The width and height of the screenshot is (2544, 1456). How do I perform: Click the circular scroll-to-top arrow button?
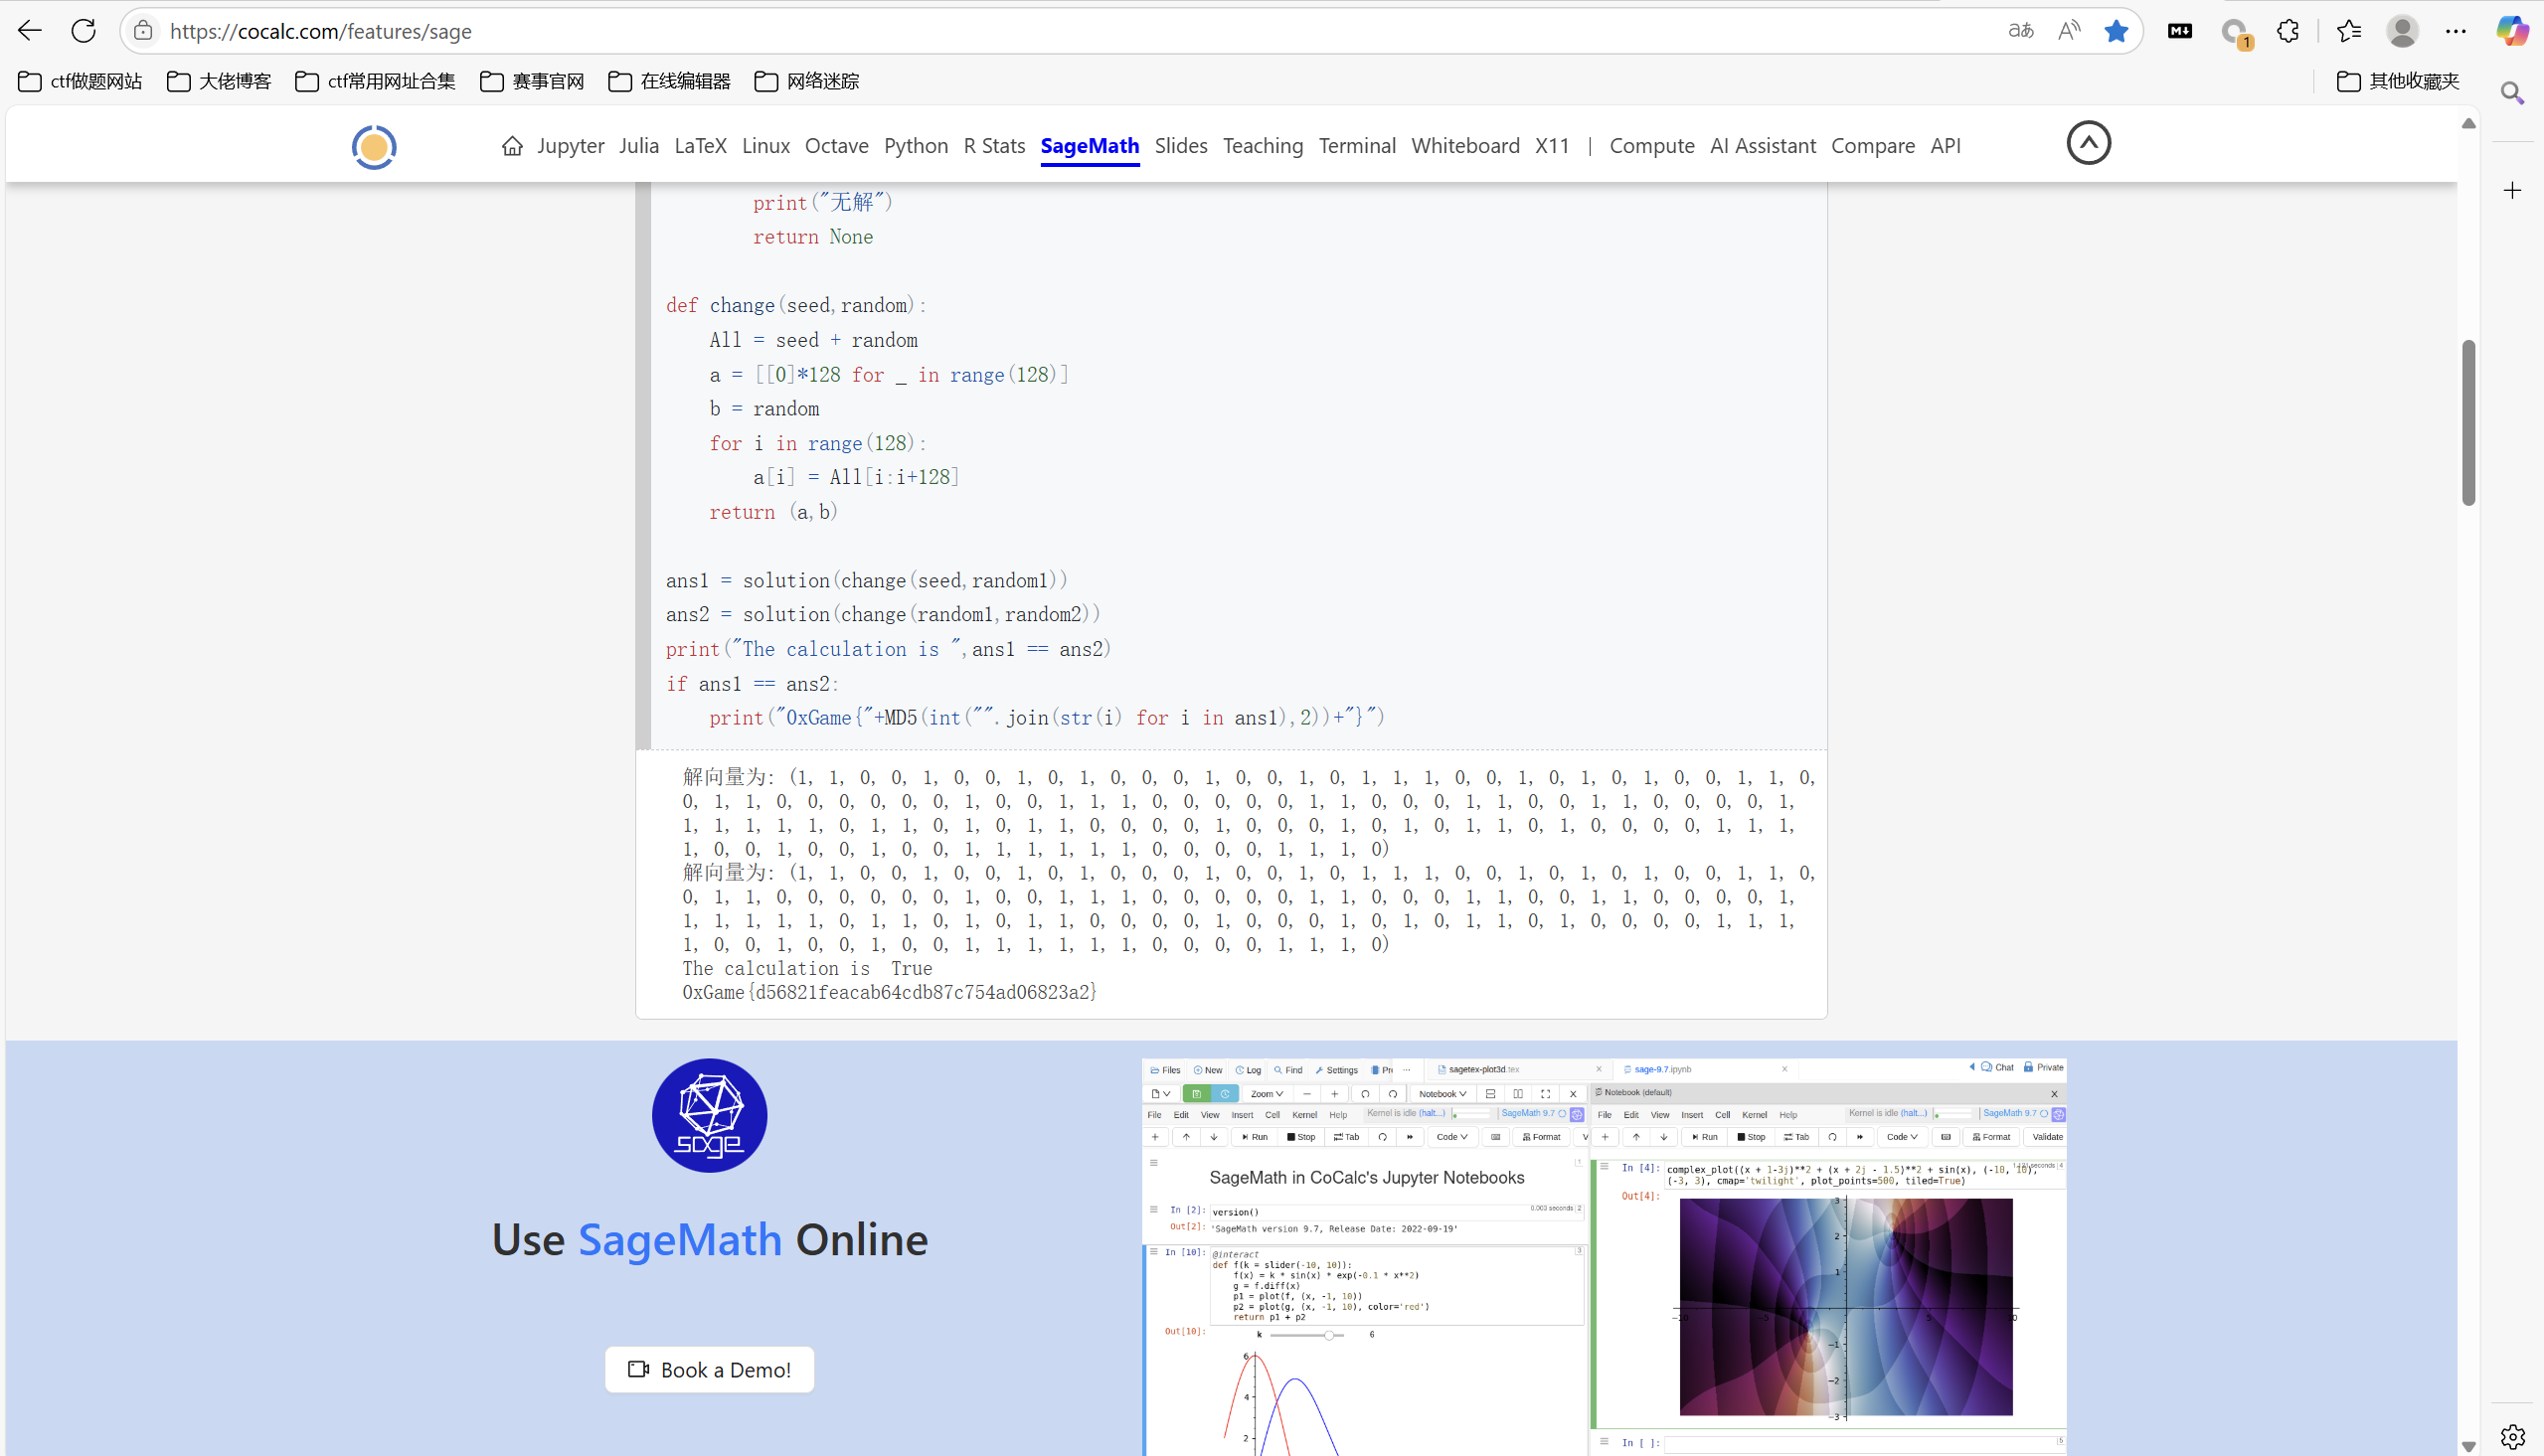click(2088, 143)
